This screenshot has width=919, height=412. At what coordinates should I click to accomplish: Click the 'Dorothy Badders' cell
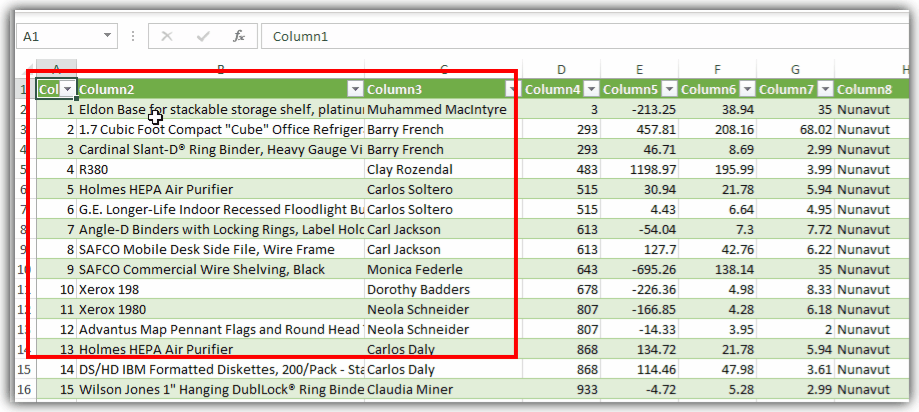pos(443,290)
